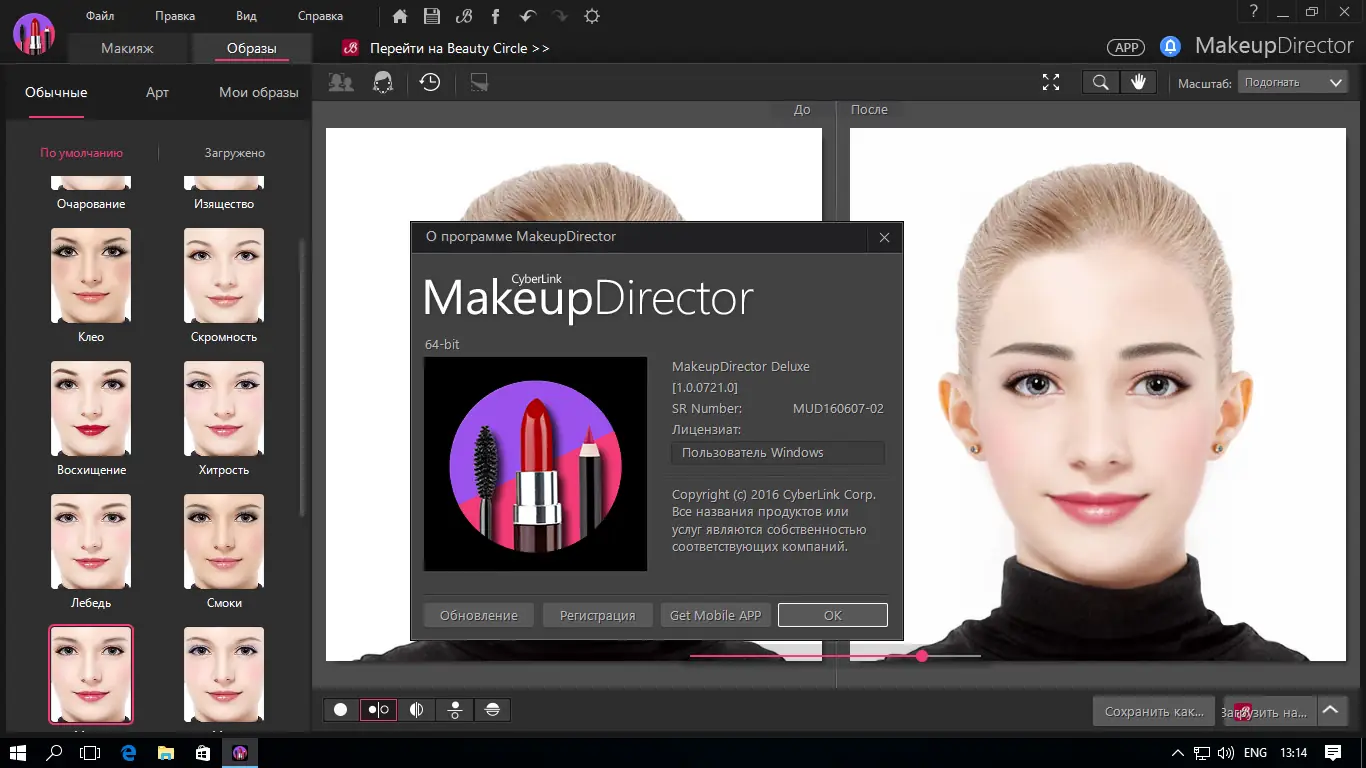Select the Смоки makeup preset thumbnail
The image size is (1366, 768).
point(223,541)
